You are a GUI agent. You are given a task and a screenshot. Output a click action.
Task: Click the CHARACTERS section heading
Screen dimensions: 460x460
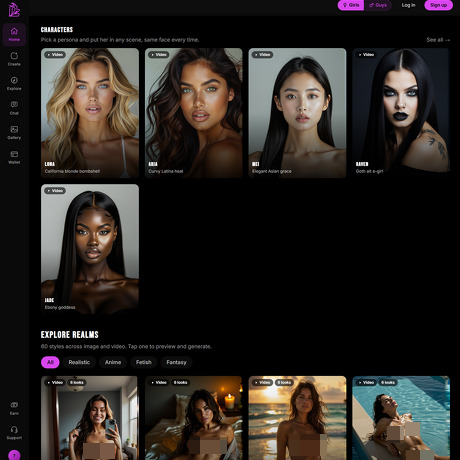click(57, 30)
